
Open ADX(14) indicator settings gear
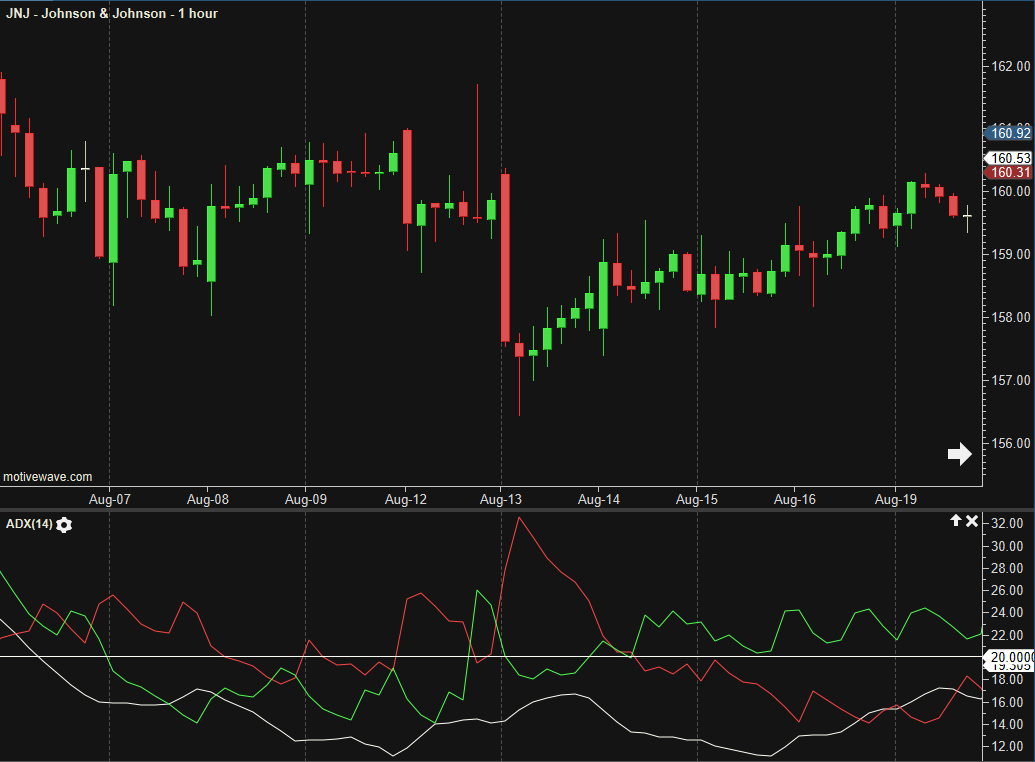pyautogui.click(x=64, y=525)
